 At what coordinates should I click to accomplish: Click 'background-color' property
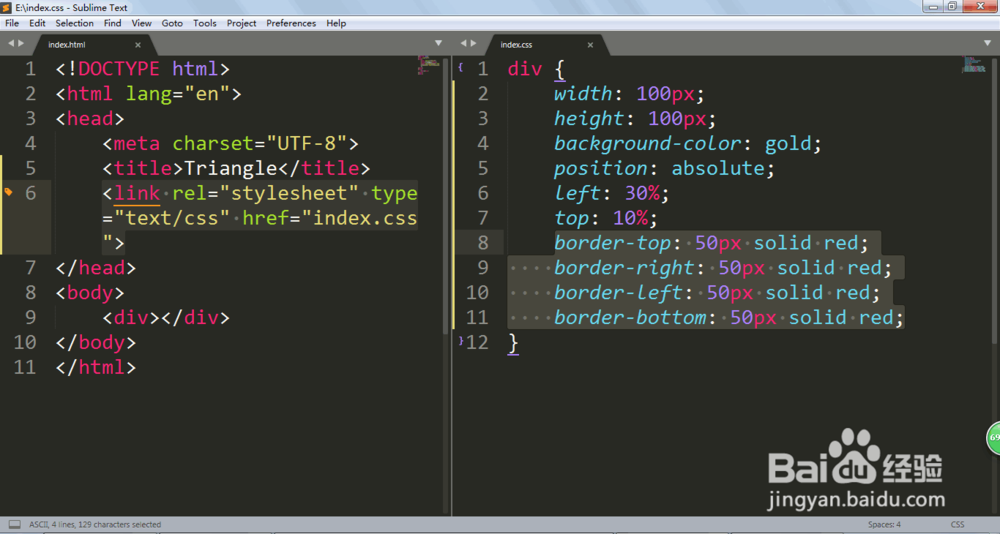point(648,144)
